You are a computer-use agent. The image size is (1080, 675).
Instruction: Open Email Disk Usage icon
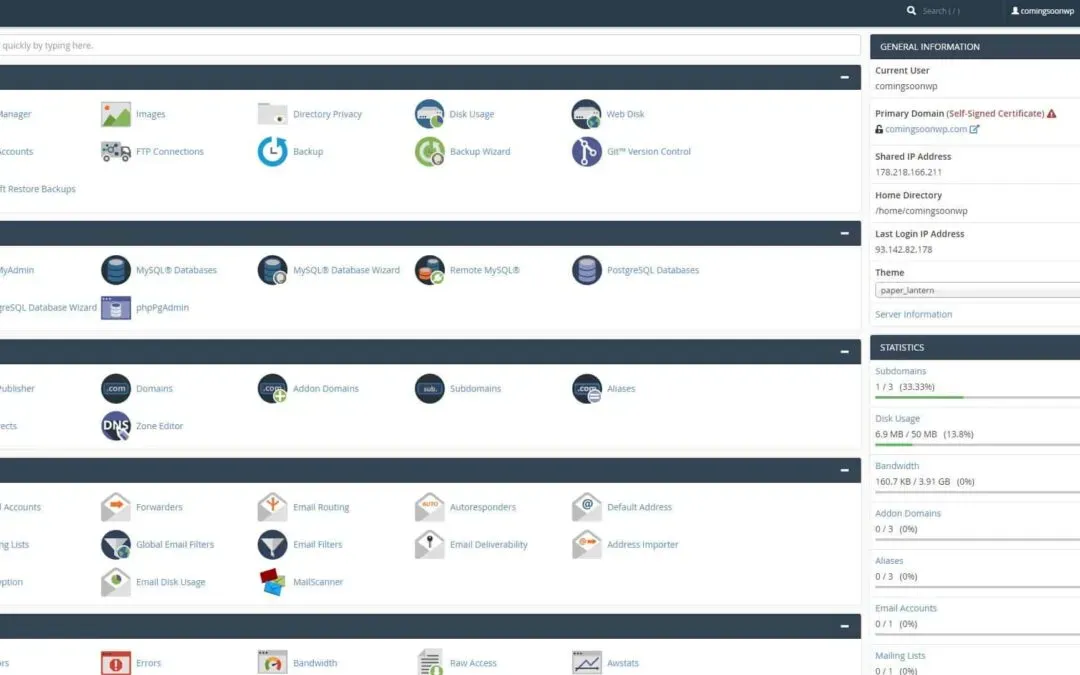click(x=116, y=582)
